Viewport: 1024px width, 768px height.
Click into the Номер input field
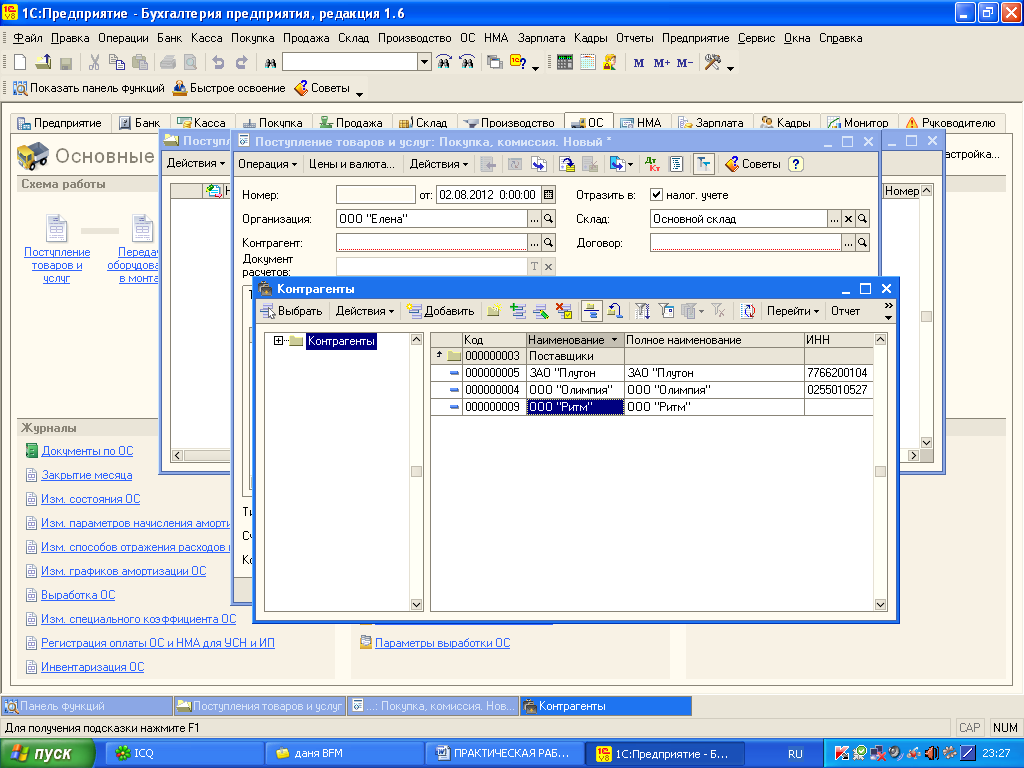click(x=376, y=195)
